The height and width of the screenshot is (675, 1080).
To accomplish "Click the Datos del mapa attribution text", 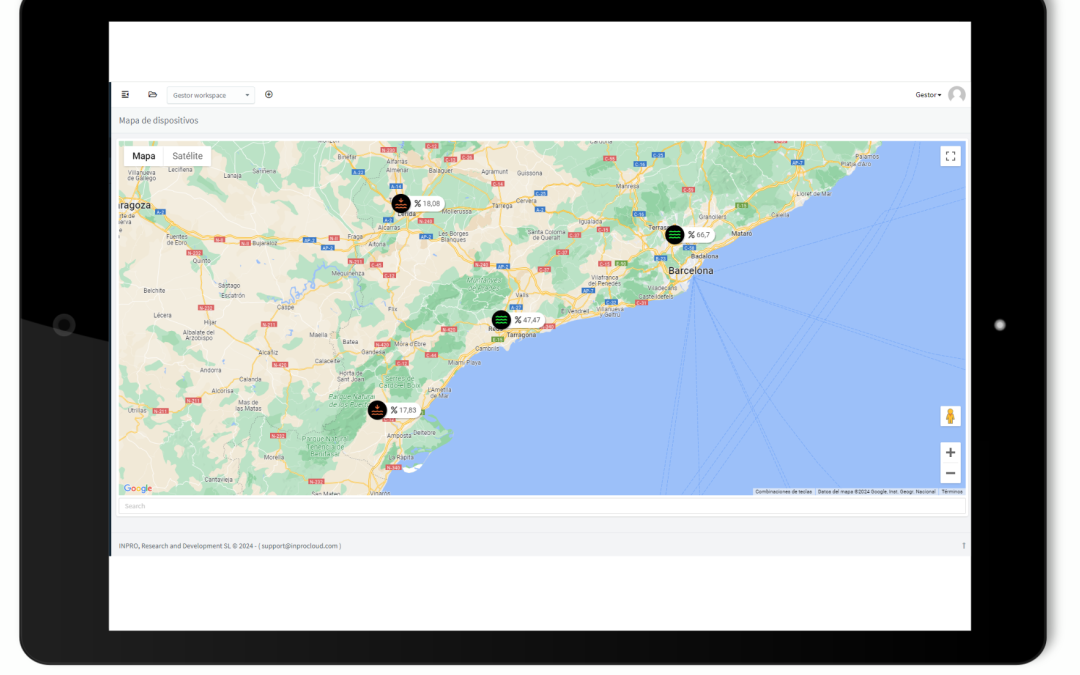I will (876, 492).
